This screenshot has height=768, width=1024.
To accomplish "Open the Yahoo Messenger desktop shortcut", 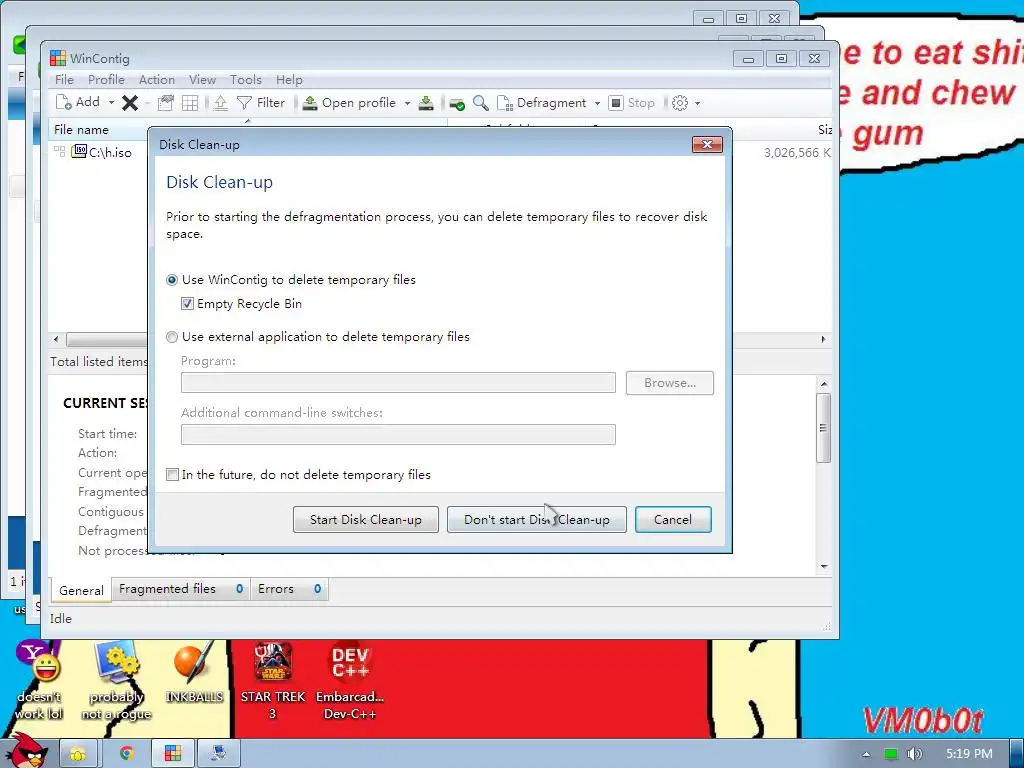I will (x=39, y=679).
